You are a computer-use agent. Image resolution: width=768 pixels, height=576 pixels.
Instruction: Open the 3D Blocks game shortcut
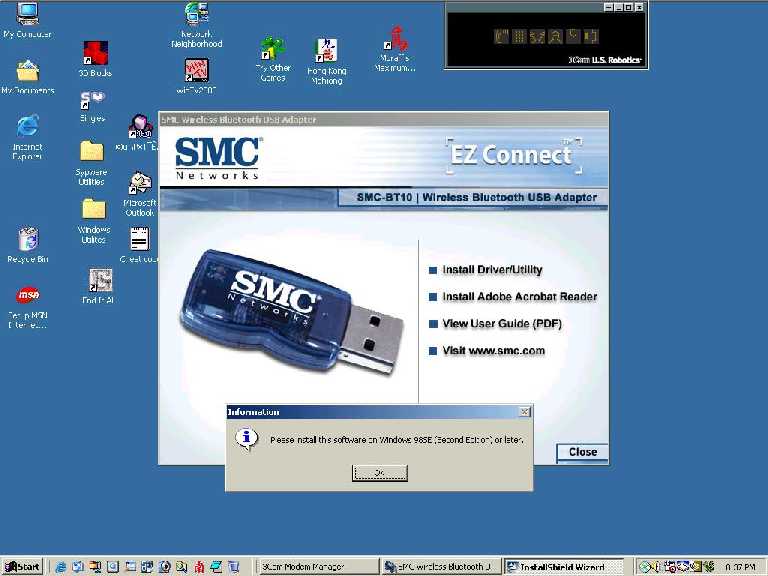point(95,59)
